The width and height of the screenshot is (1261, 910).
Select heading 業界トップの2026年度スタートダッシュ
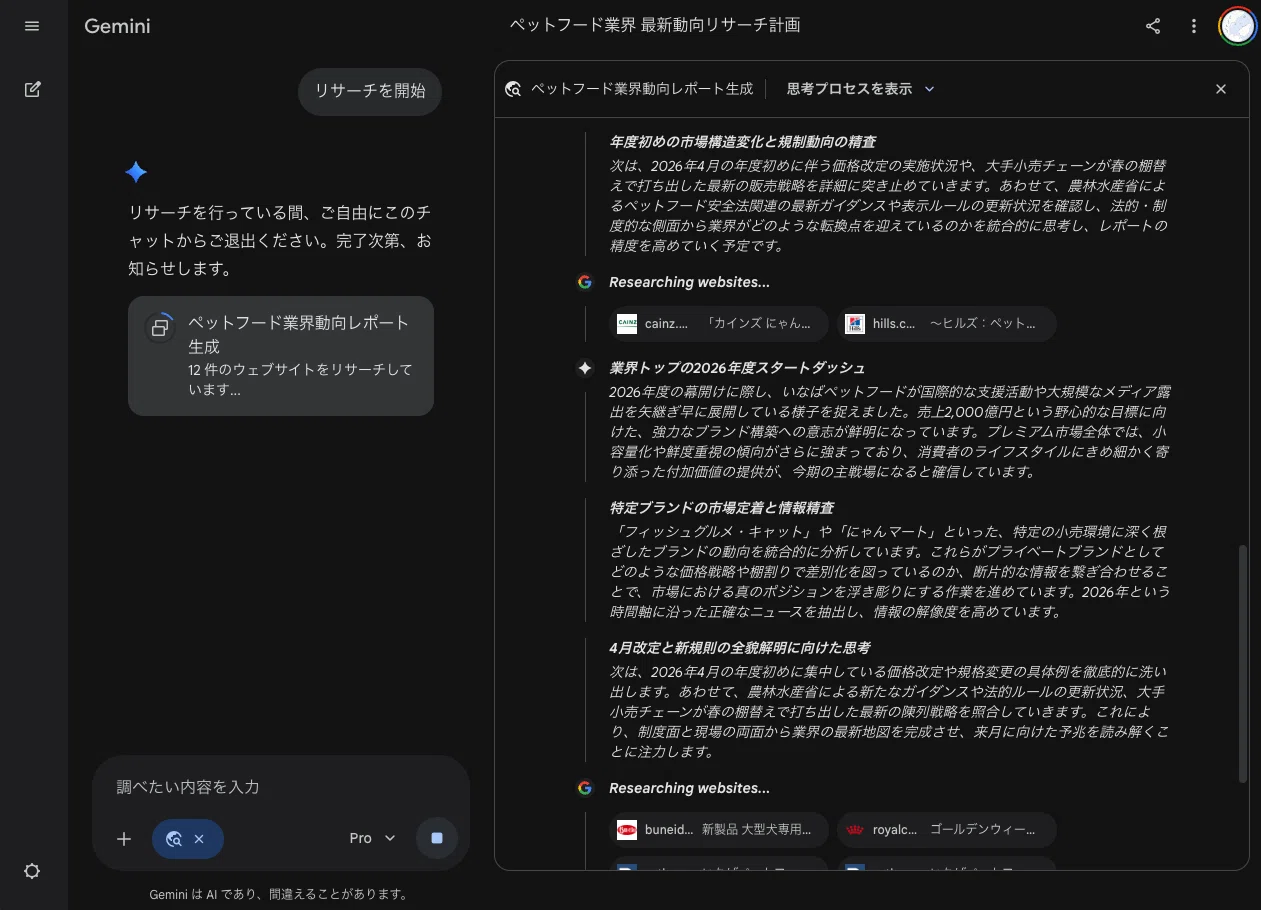pos(738,368)
